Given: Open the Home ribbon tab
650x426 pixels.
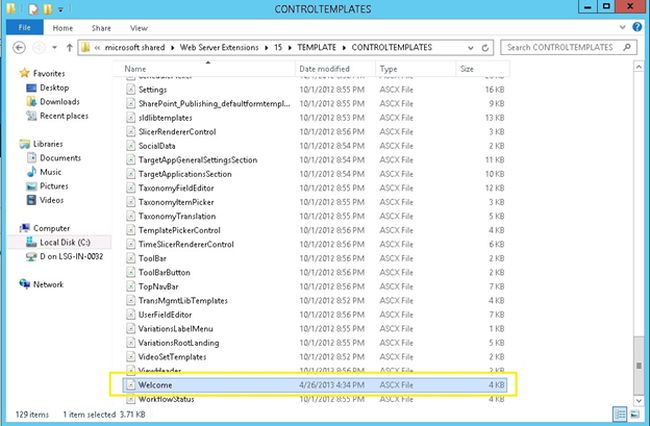Looking at the screenshot, I should [x=63, y=28].
